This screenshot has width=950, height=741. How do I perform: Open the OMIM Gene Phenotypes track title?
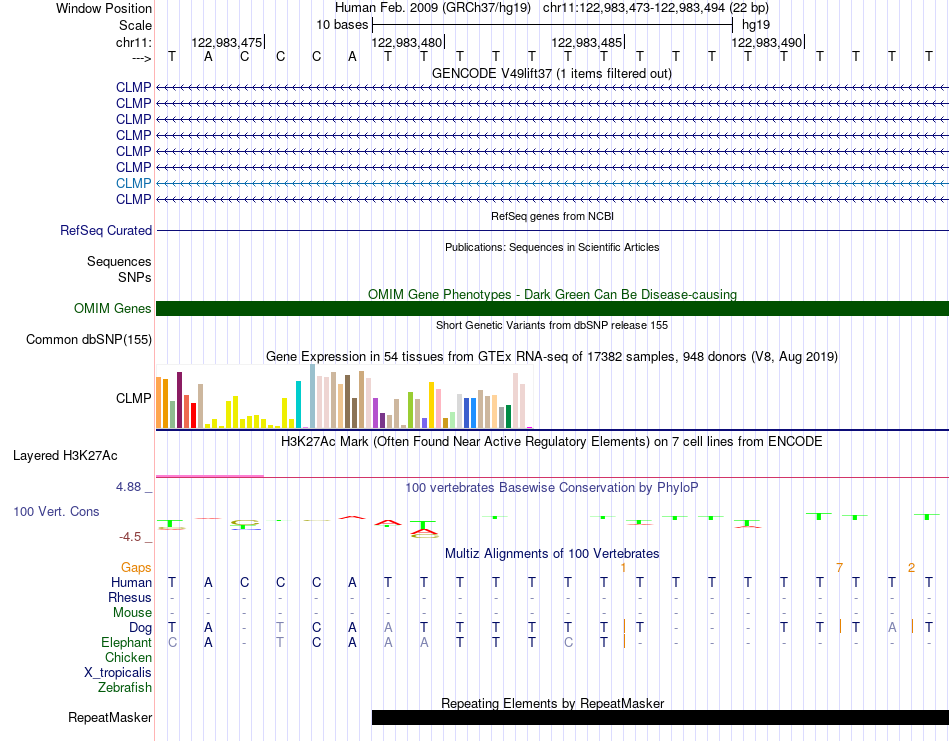coord(552,294)
